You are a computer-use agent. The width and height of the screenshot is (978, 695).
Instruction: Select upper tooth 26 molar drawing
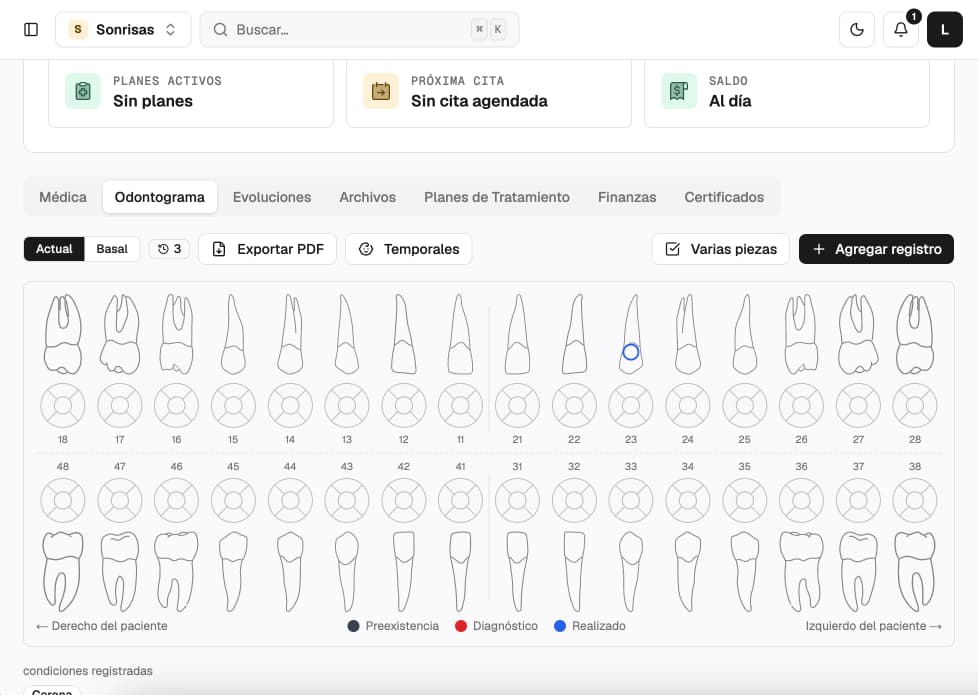(801, 334)
